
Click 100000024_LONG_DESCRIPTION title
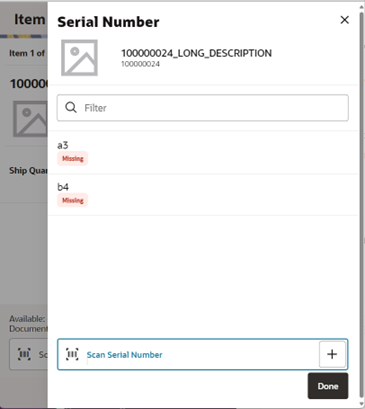click(x=196, y=53)
